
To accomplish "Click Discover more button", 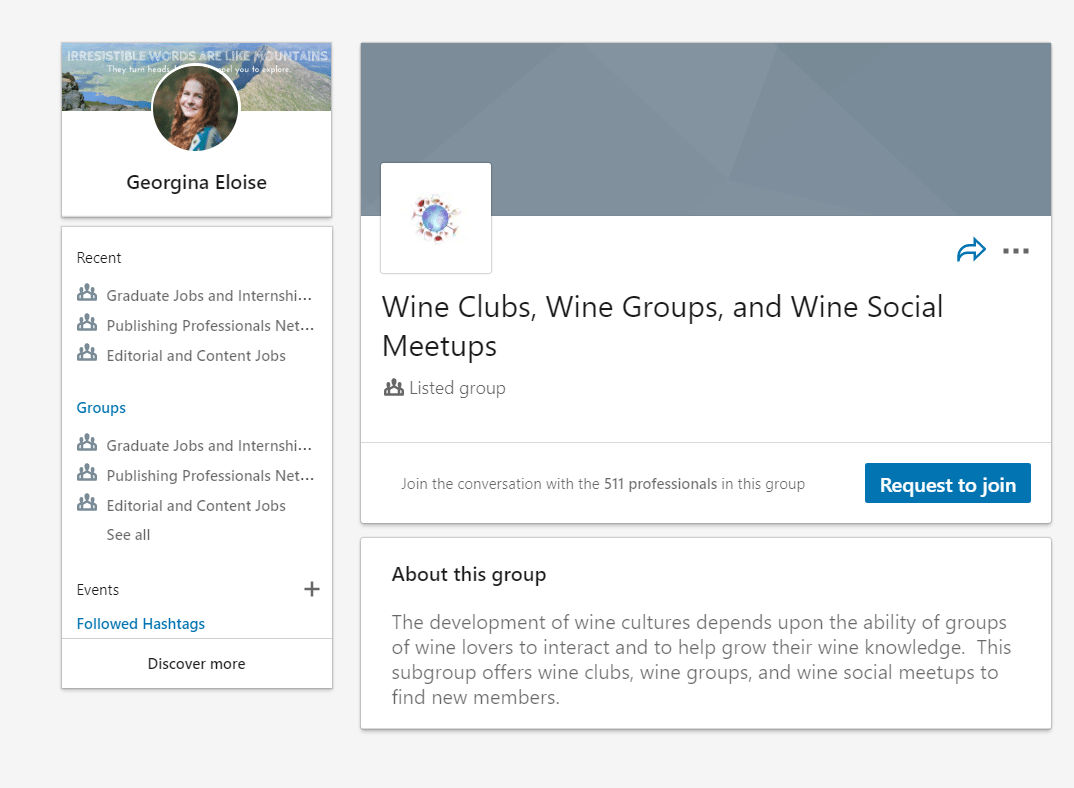I will [x=197, y=663].
